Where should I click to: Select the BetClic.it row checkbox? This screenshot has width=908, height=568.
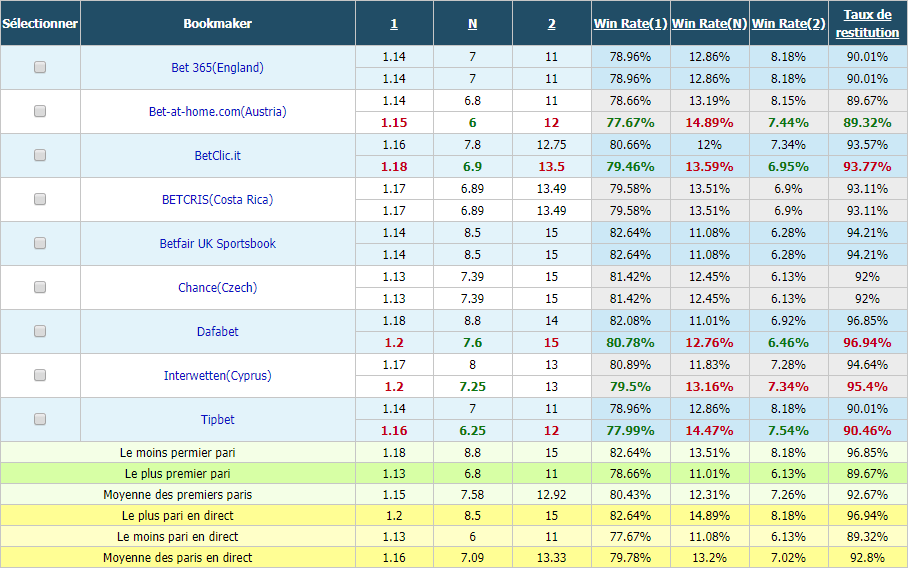40,155
